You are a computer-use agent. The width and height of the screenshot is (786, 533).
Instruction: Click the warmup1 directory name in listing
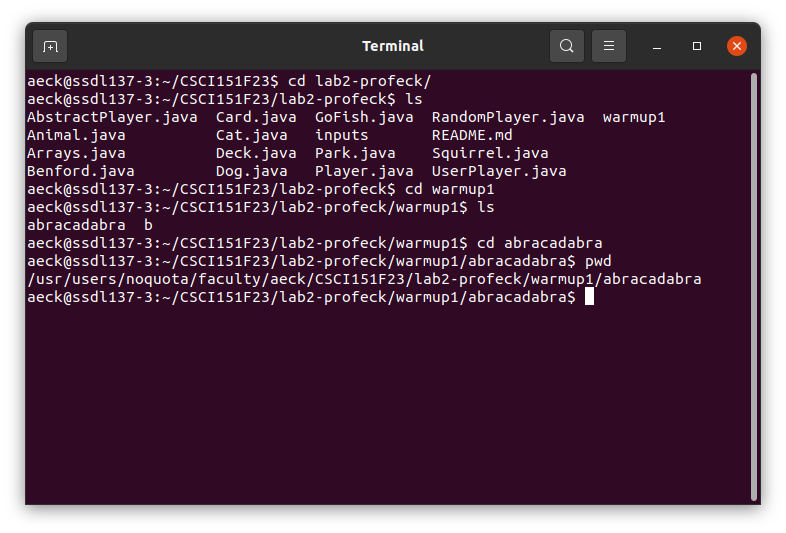click(x=634, y=118)
